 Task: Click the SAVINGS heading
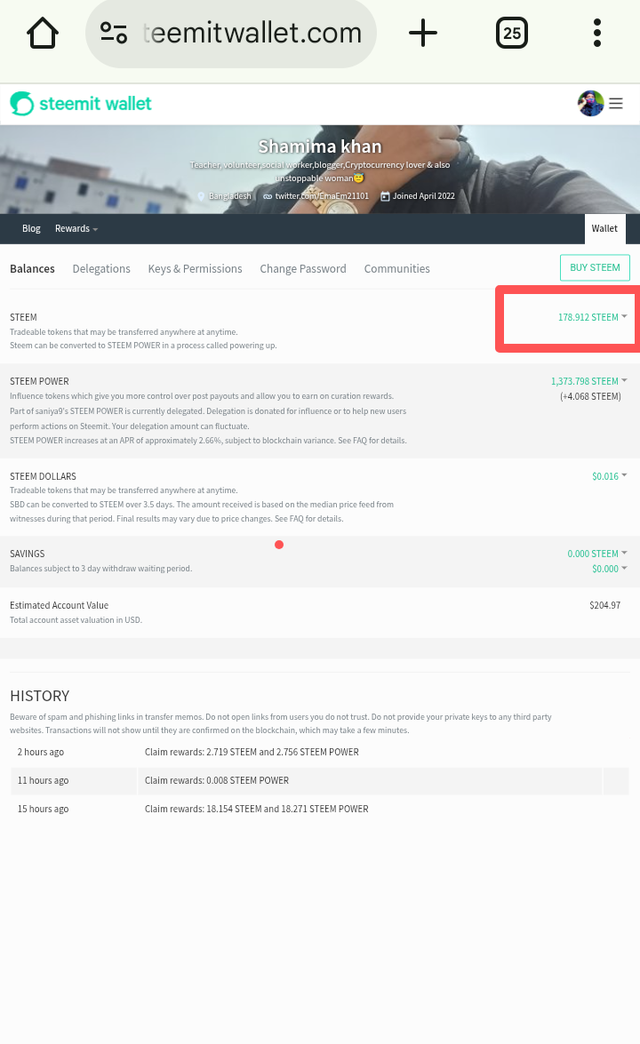27,553
